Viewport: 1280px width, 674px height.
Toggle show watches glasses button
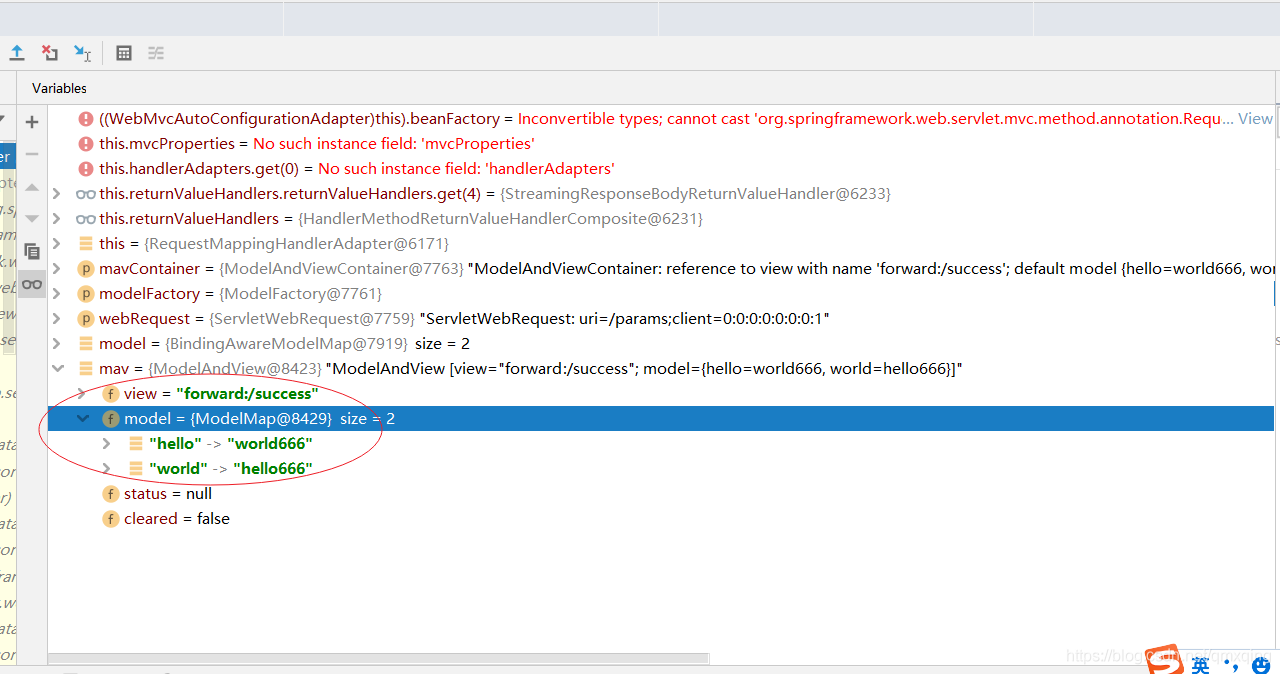pos(32,284)
